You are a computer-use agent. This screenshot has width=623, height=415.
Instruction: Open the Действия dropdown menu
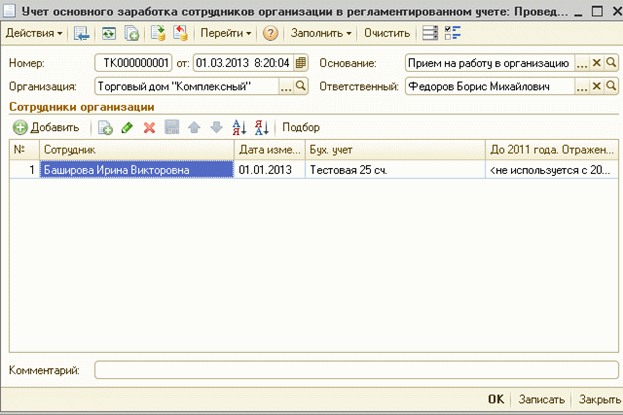34,33
